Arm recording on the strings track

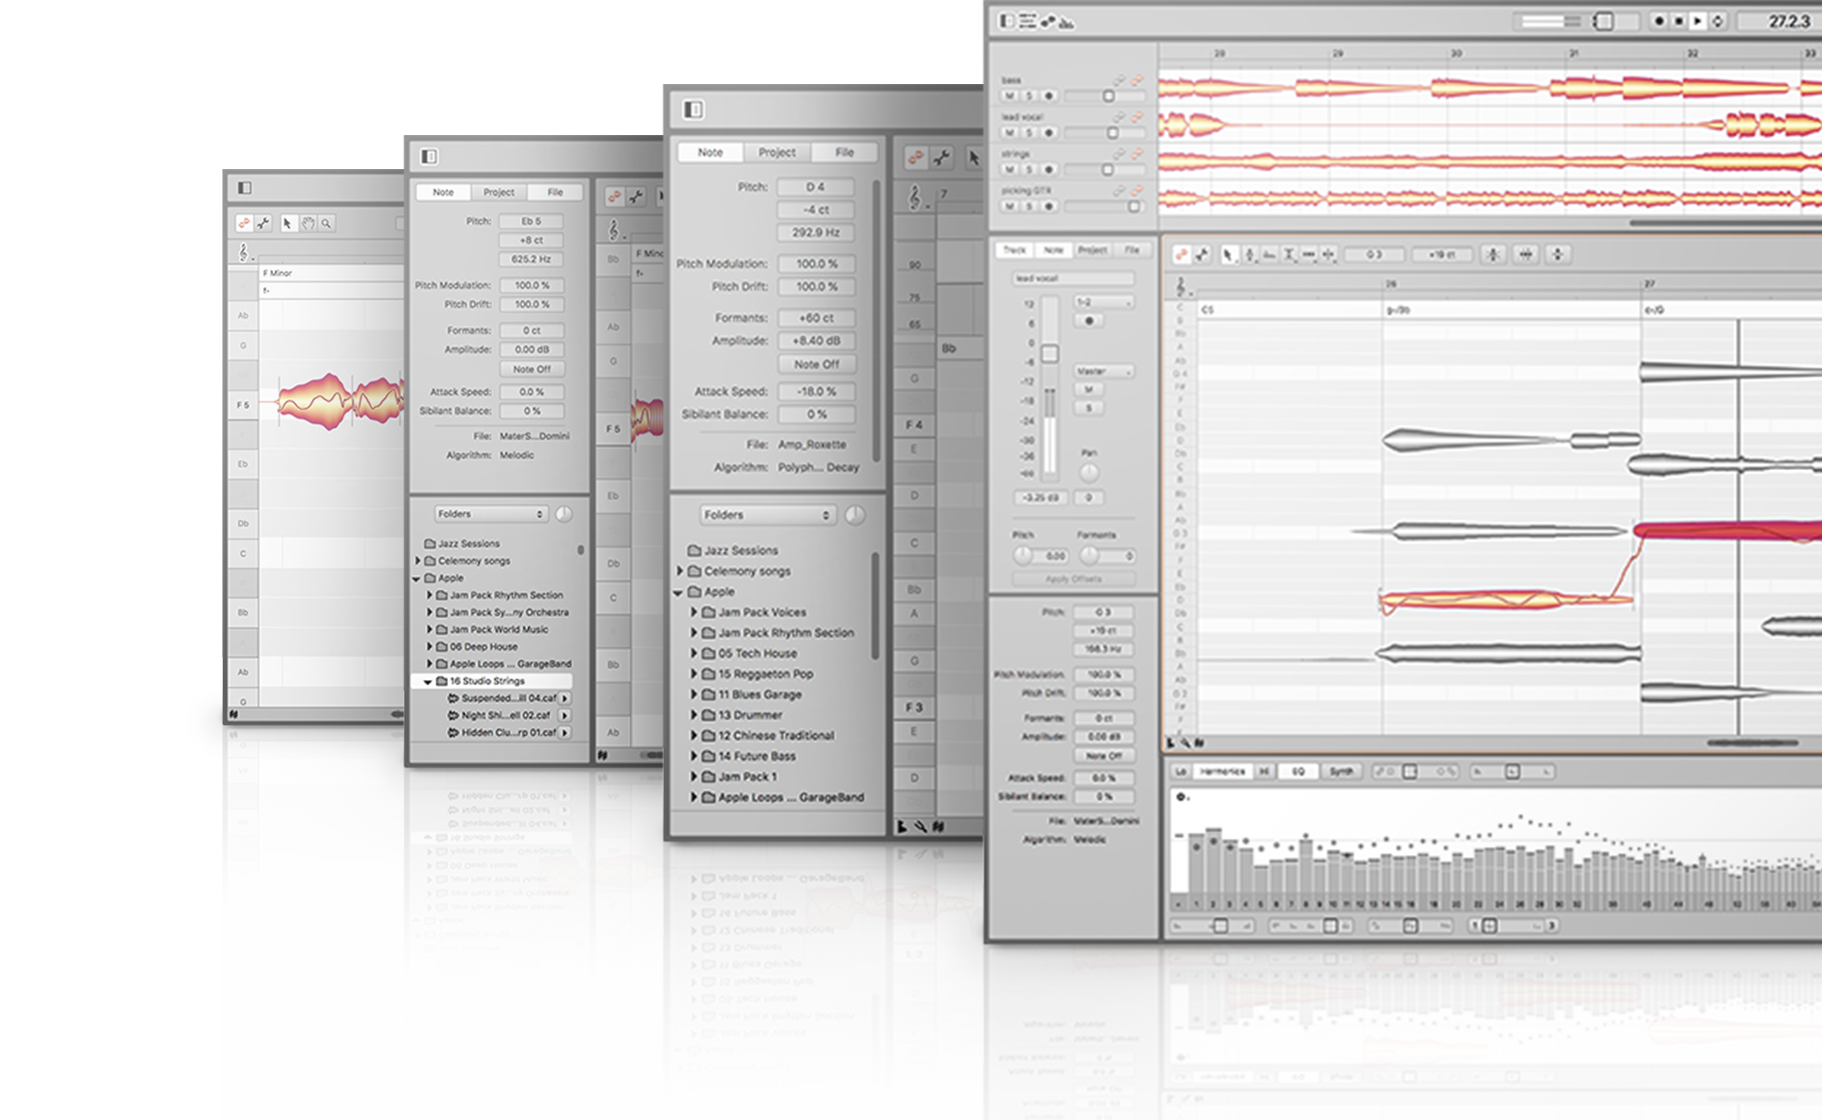pyautogui.click(x=1049, y=169)
